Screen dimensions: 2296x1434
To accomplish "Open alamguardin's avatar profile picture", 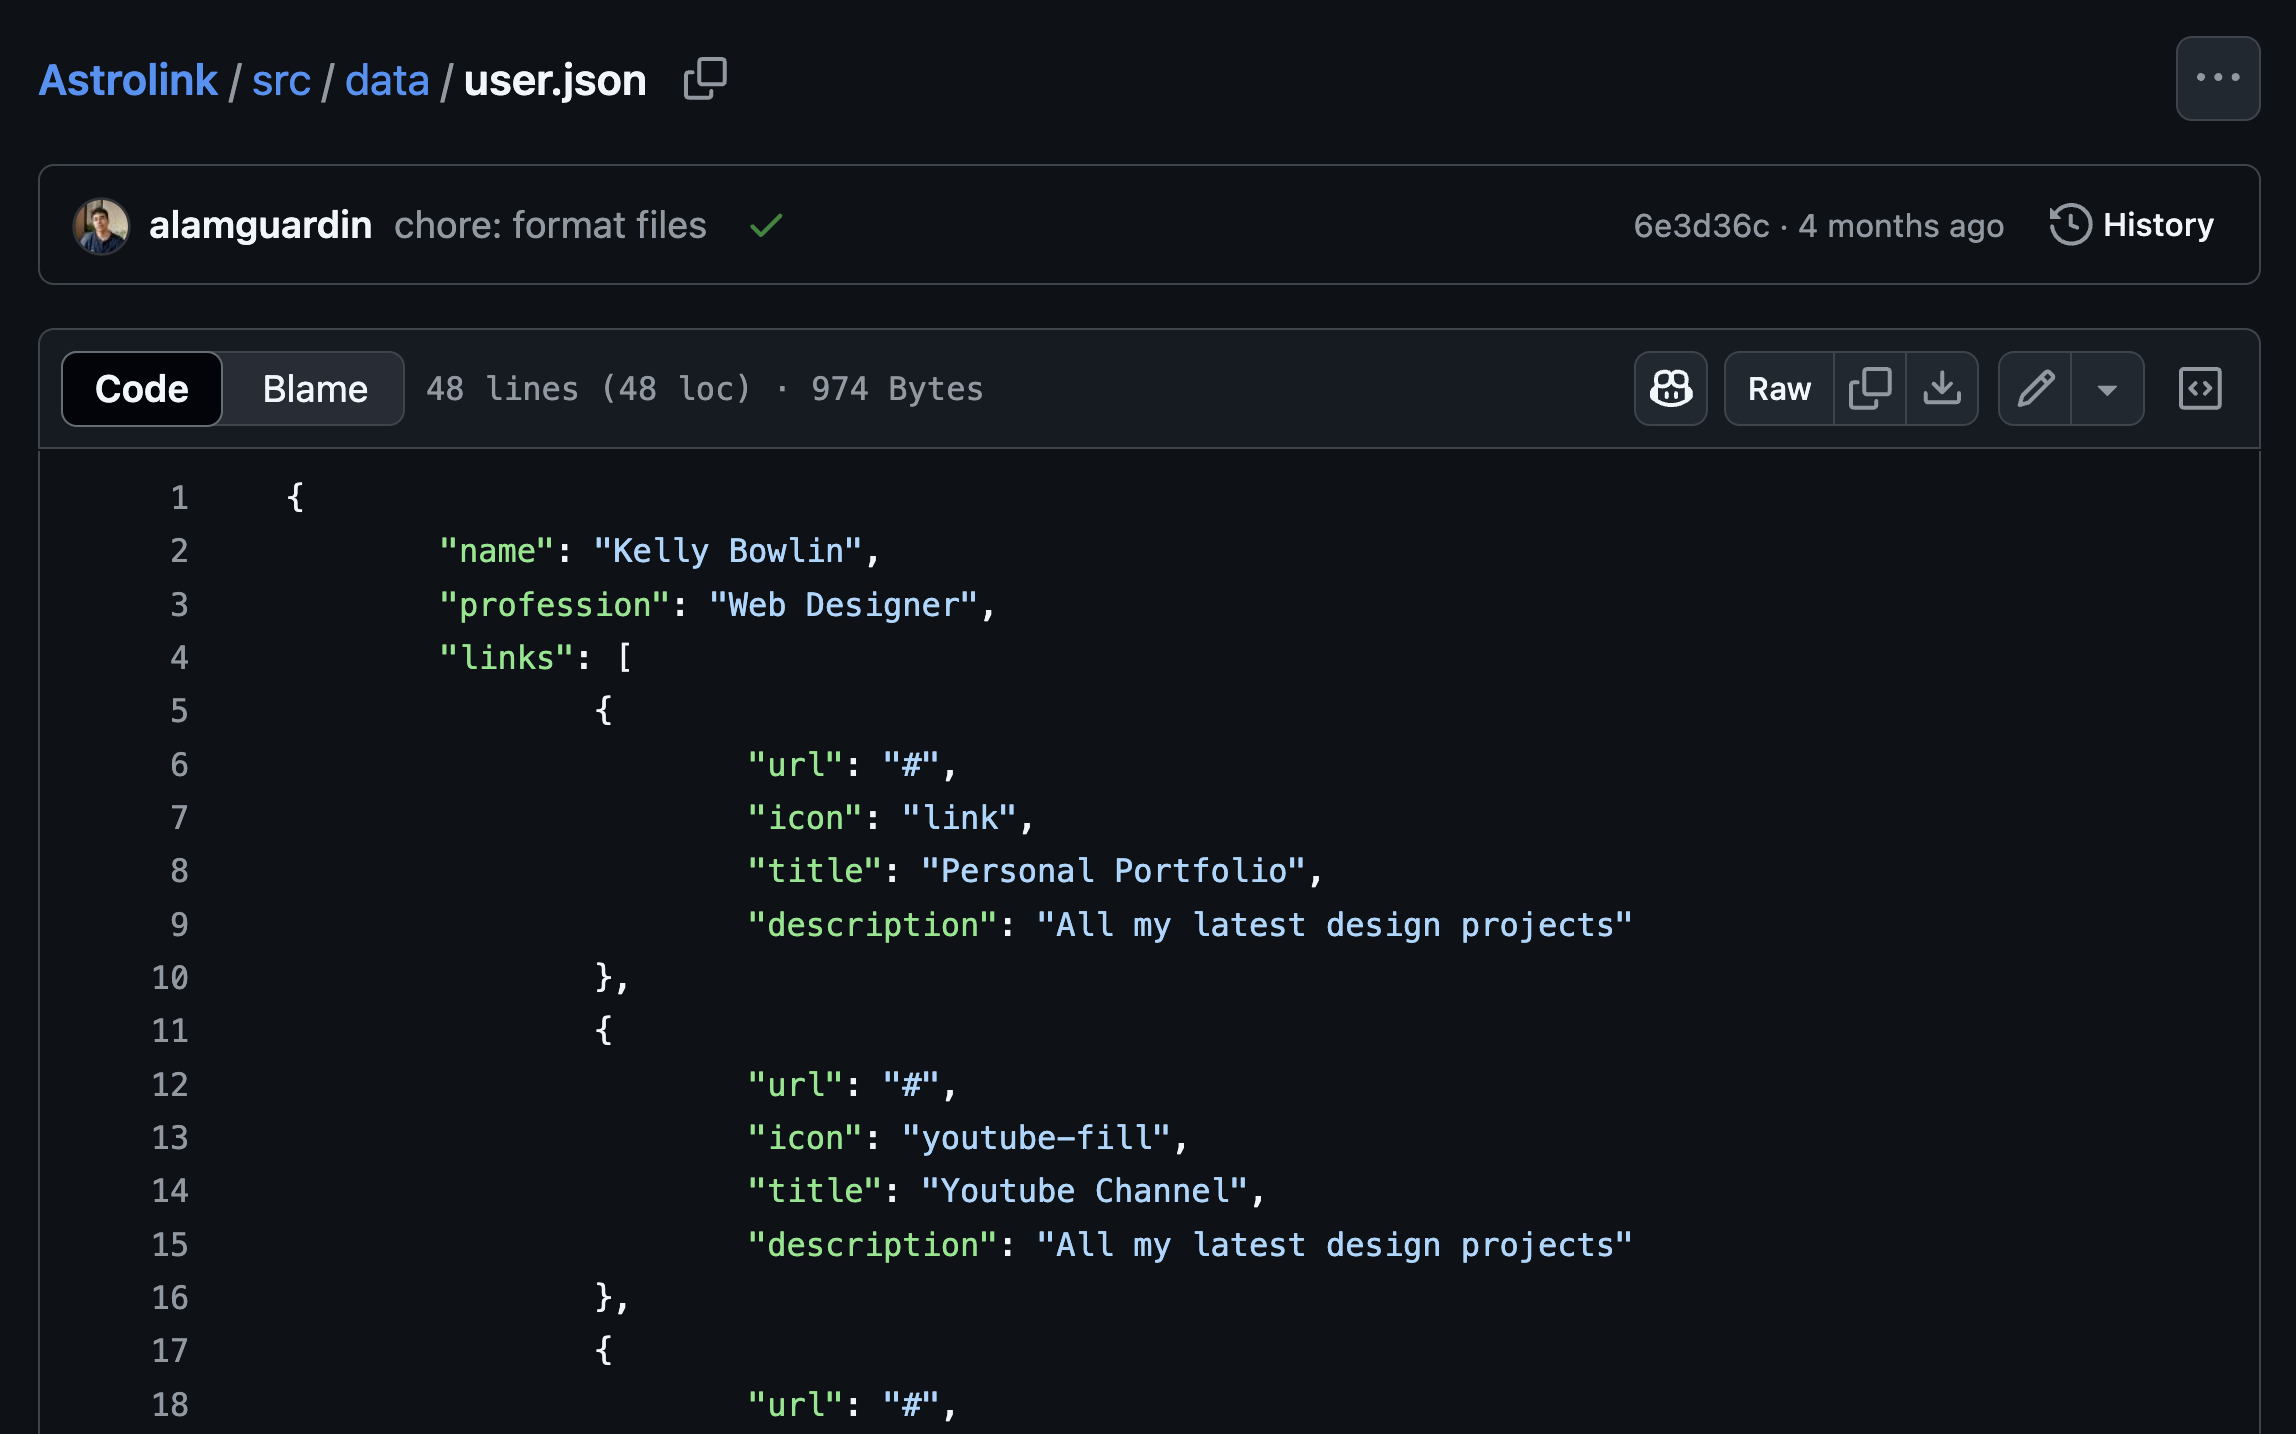I will pos(101,225).
